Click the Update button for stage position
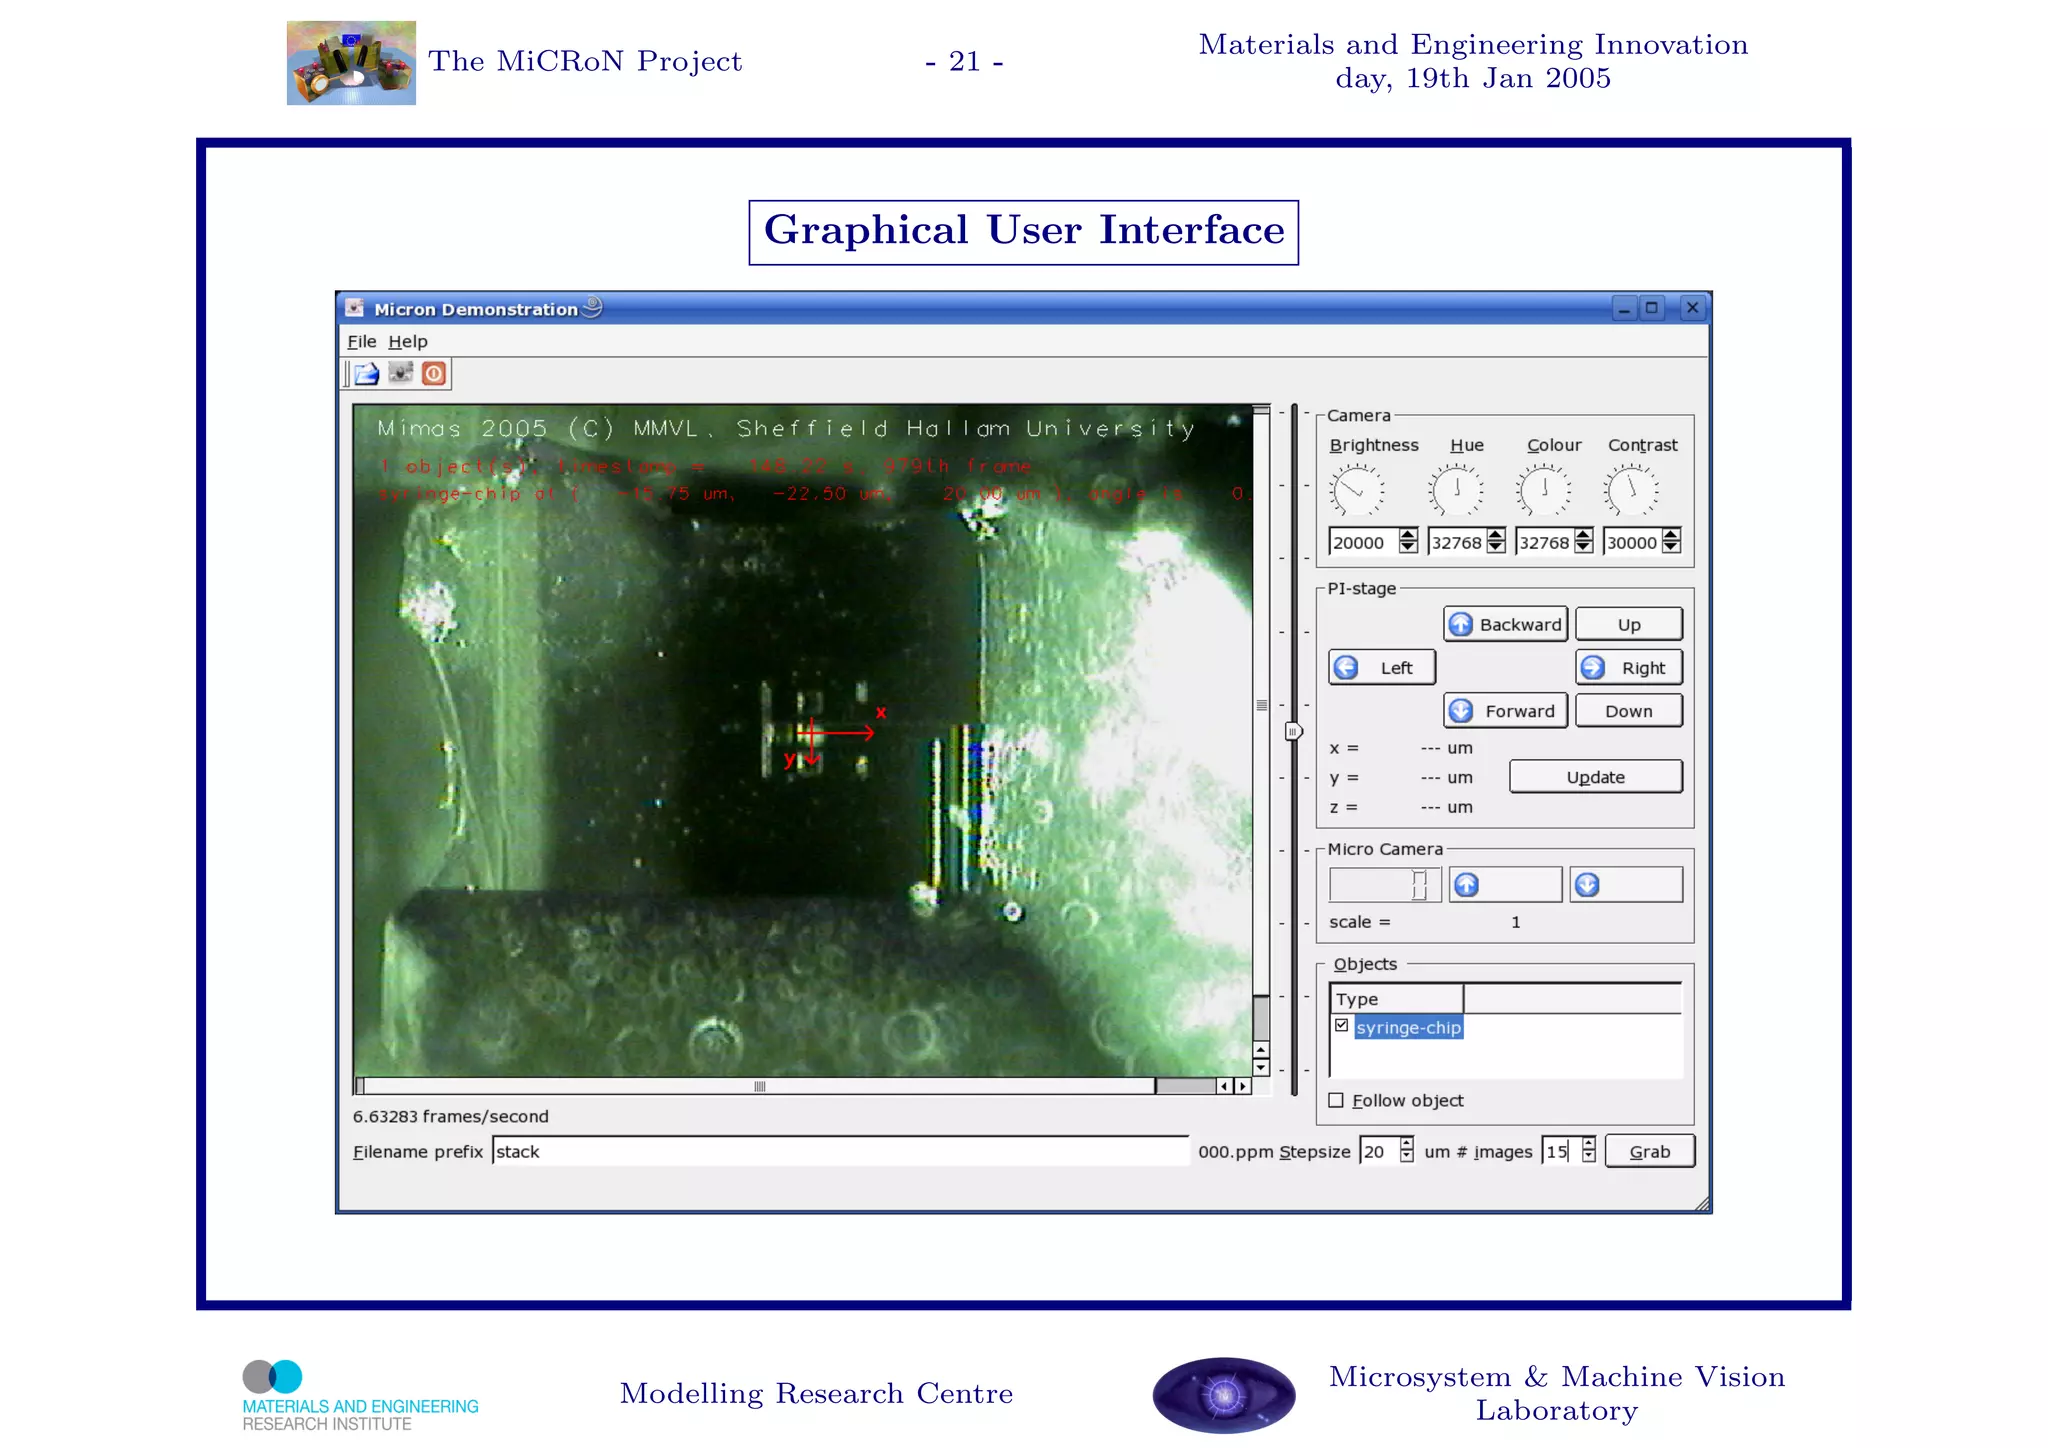The height and width of the screenshot is (1448, 2048). click(1596, 777)
